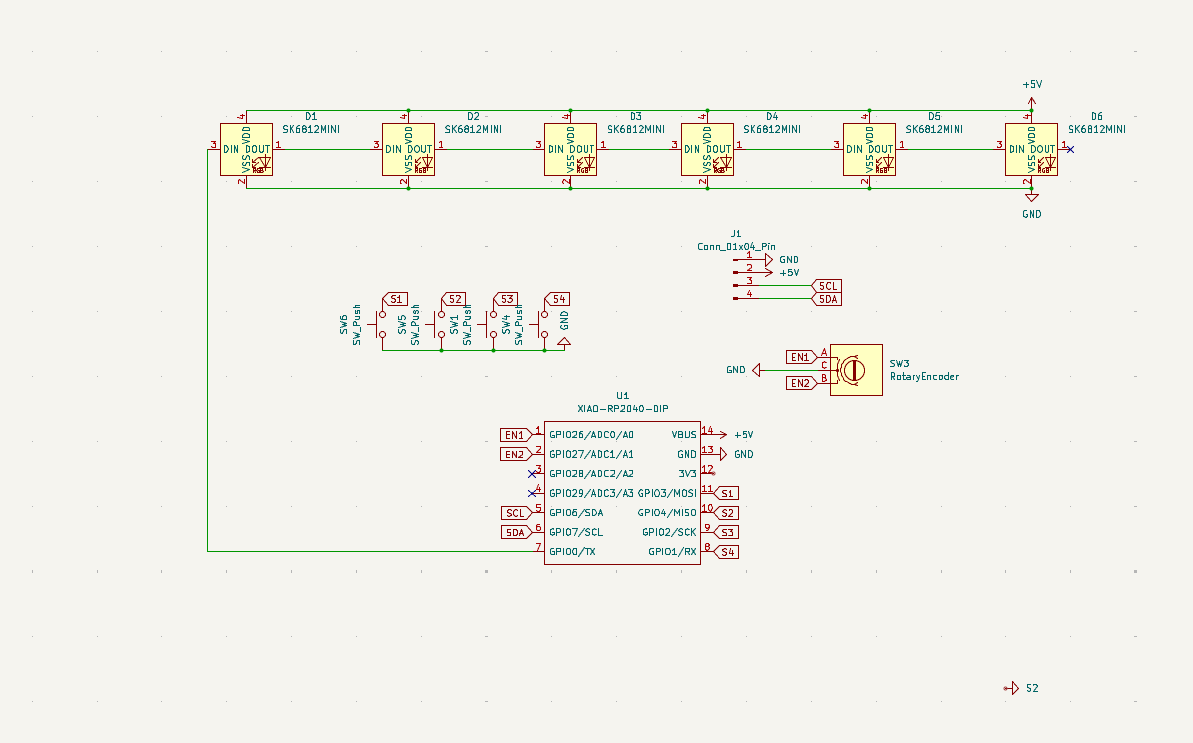Click the EN1 label beside the rotary encoder
The image size is (1193, 743).
[x=800, y=355]
